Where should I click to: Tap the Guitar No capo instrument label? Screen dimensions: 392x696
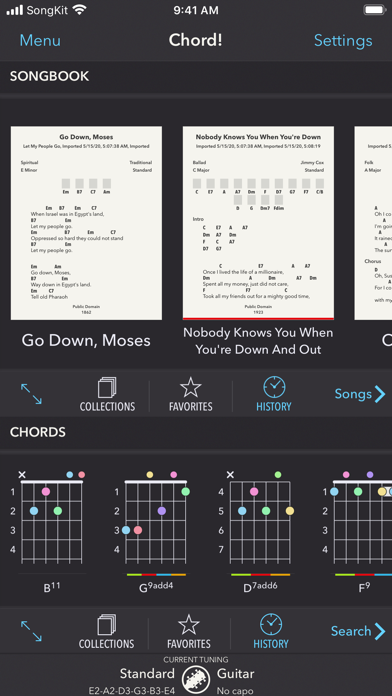click(x=236, y=682)
